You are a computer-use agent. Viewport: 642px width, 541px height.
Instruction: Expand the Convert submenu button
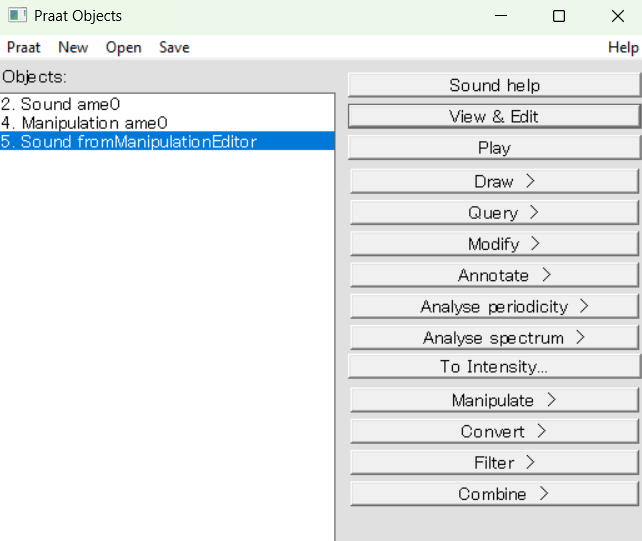pos(494,431)
